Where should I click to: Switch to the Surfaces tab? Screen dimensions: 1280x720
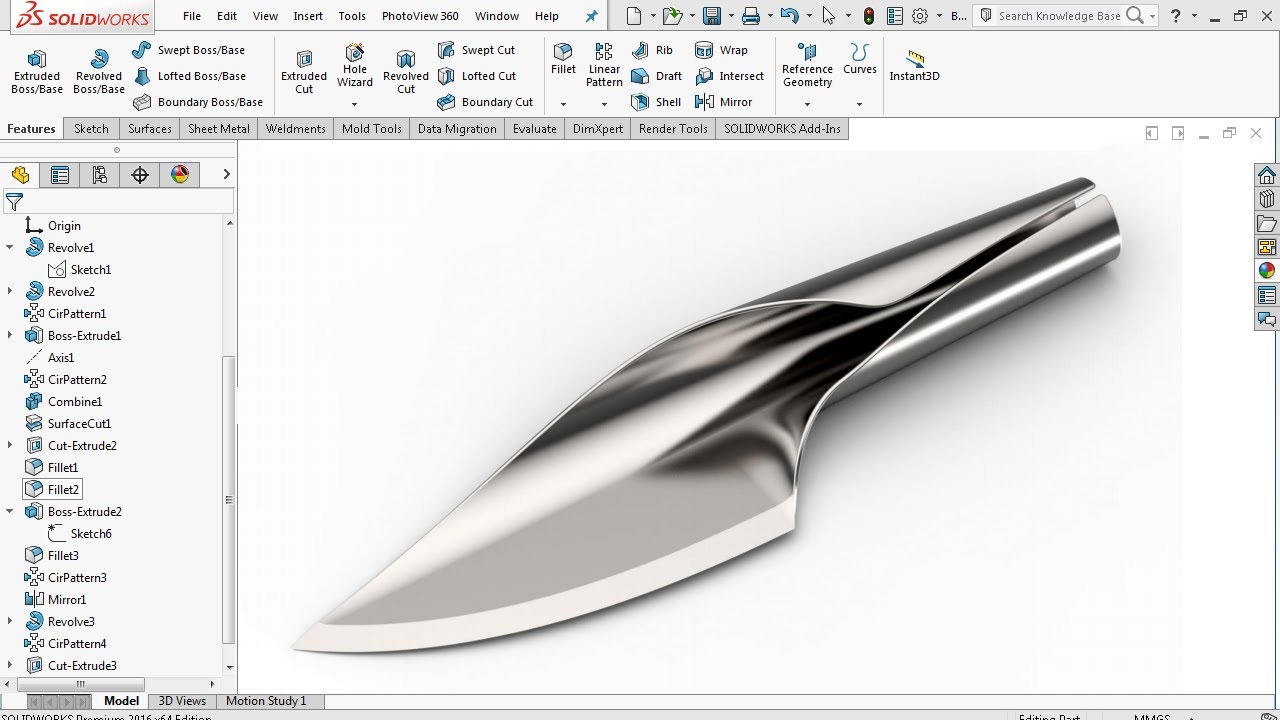click(150, 129)
